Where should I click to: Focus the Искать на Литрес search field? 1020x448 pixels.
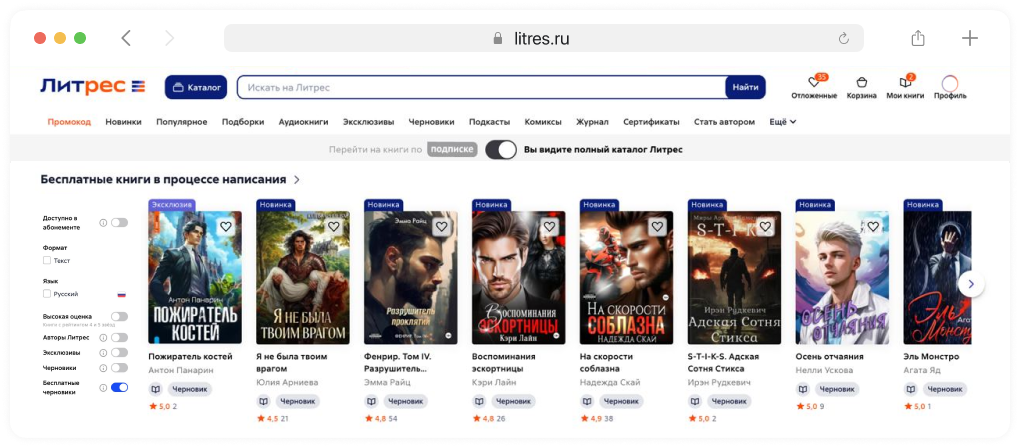tap(481, 87)
